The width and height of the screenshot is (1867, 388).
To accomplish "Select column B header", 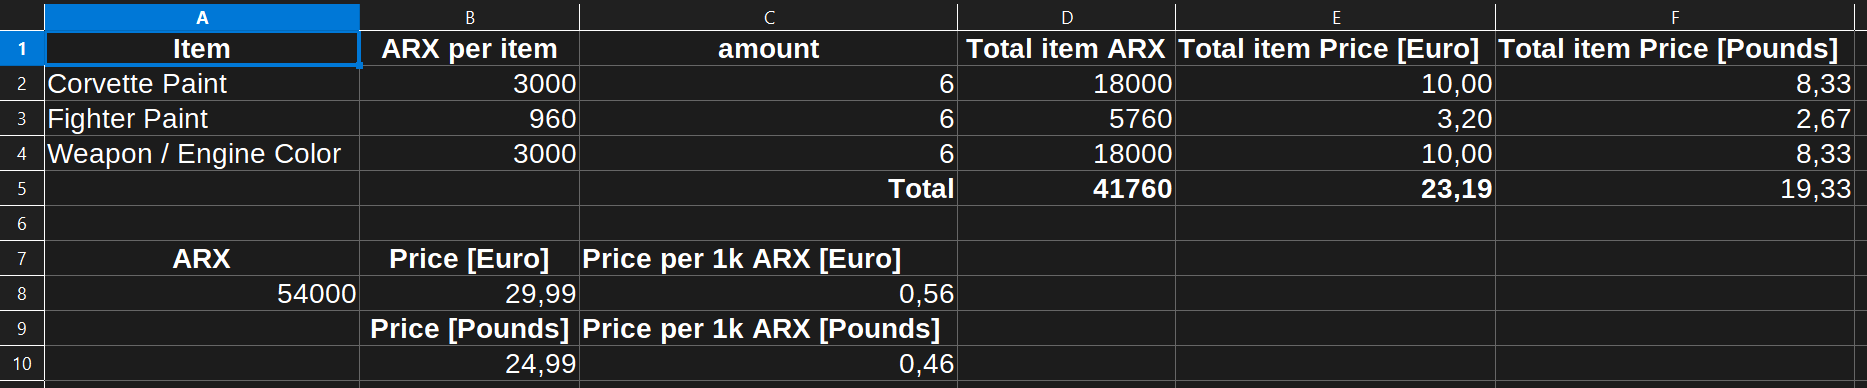I will pyautogui.click(x=469, y=17).
